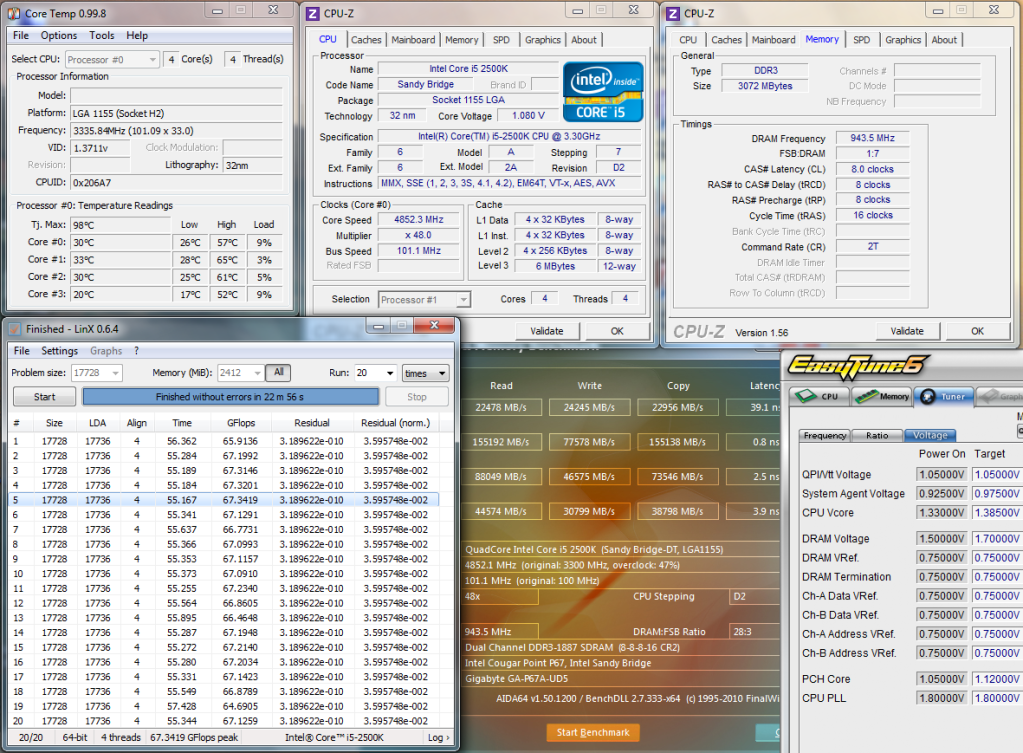This screenshot has width=1023, height=753.
Task: Click the Stop button in LinX
Action: tap(417, 397)
